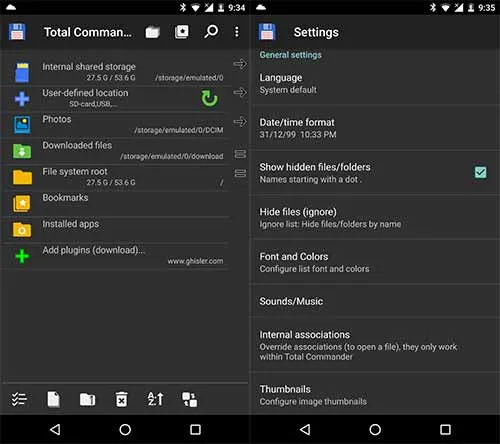Tap the change button bar icon
This screenshot has height=444, width=500.
point(189,399)
